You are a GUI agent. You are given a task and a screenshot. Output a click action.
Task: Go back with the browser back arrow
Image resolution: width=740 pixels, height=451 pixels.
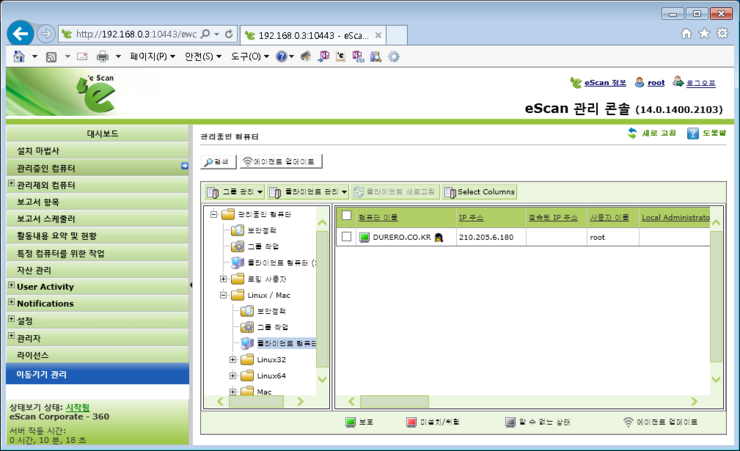(x=21, y=33)
